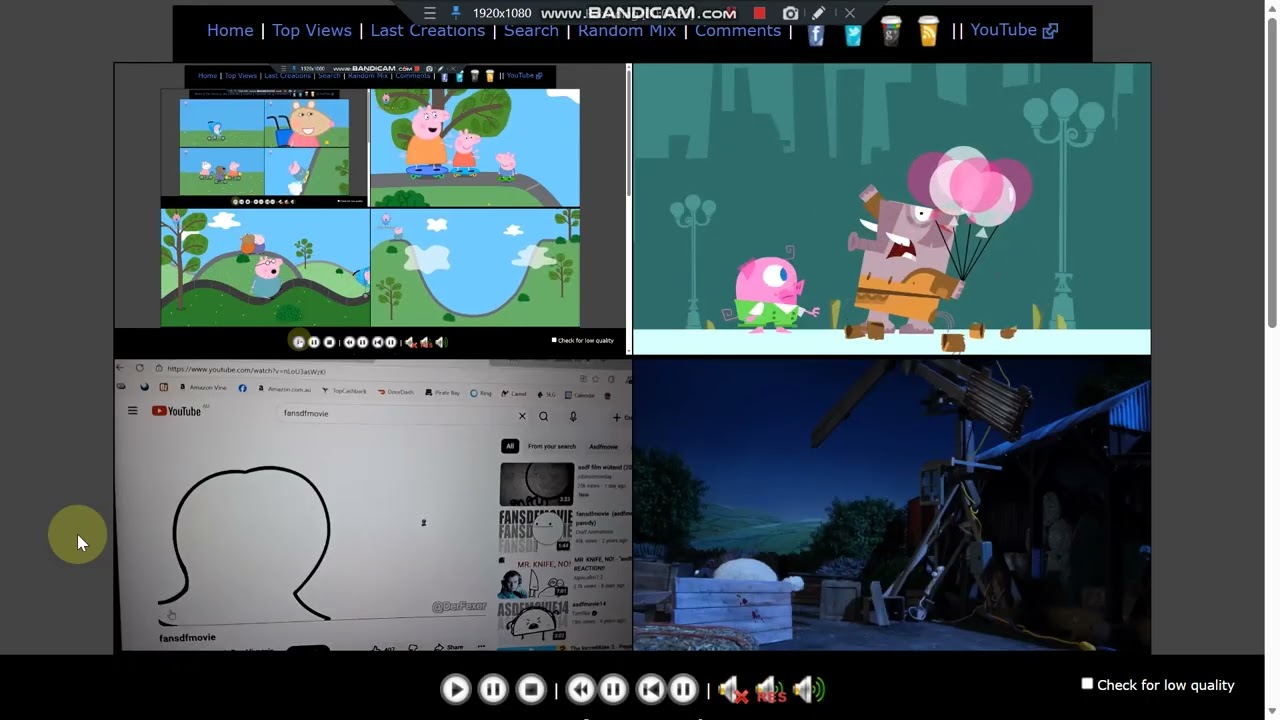Stop all videos with the square stop button
Viewport: 1280px width, 720px height.
pos(531,689)
